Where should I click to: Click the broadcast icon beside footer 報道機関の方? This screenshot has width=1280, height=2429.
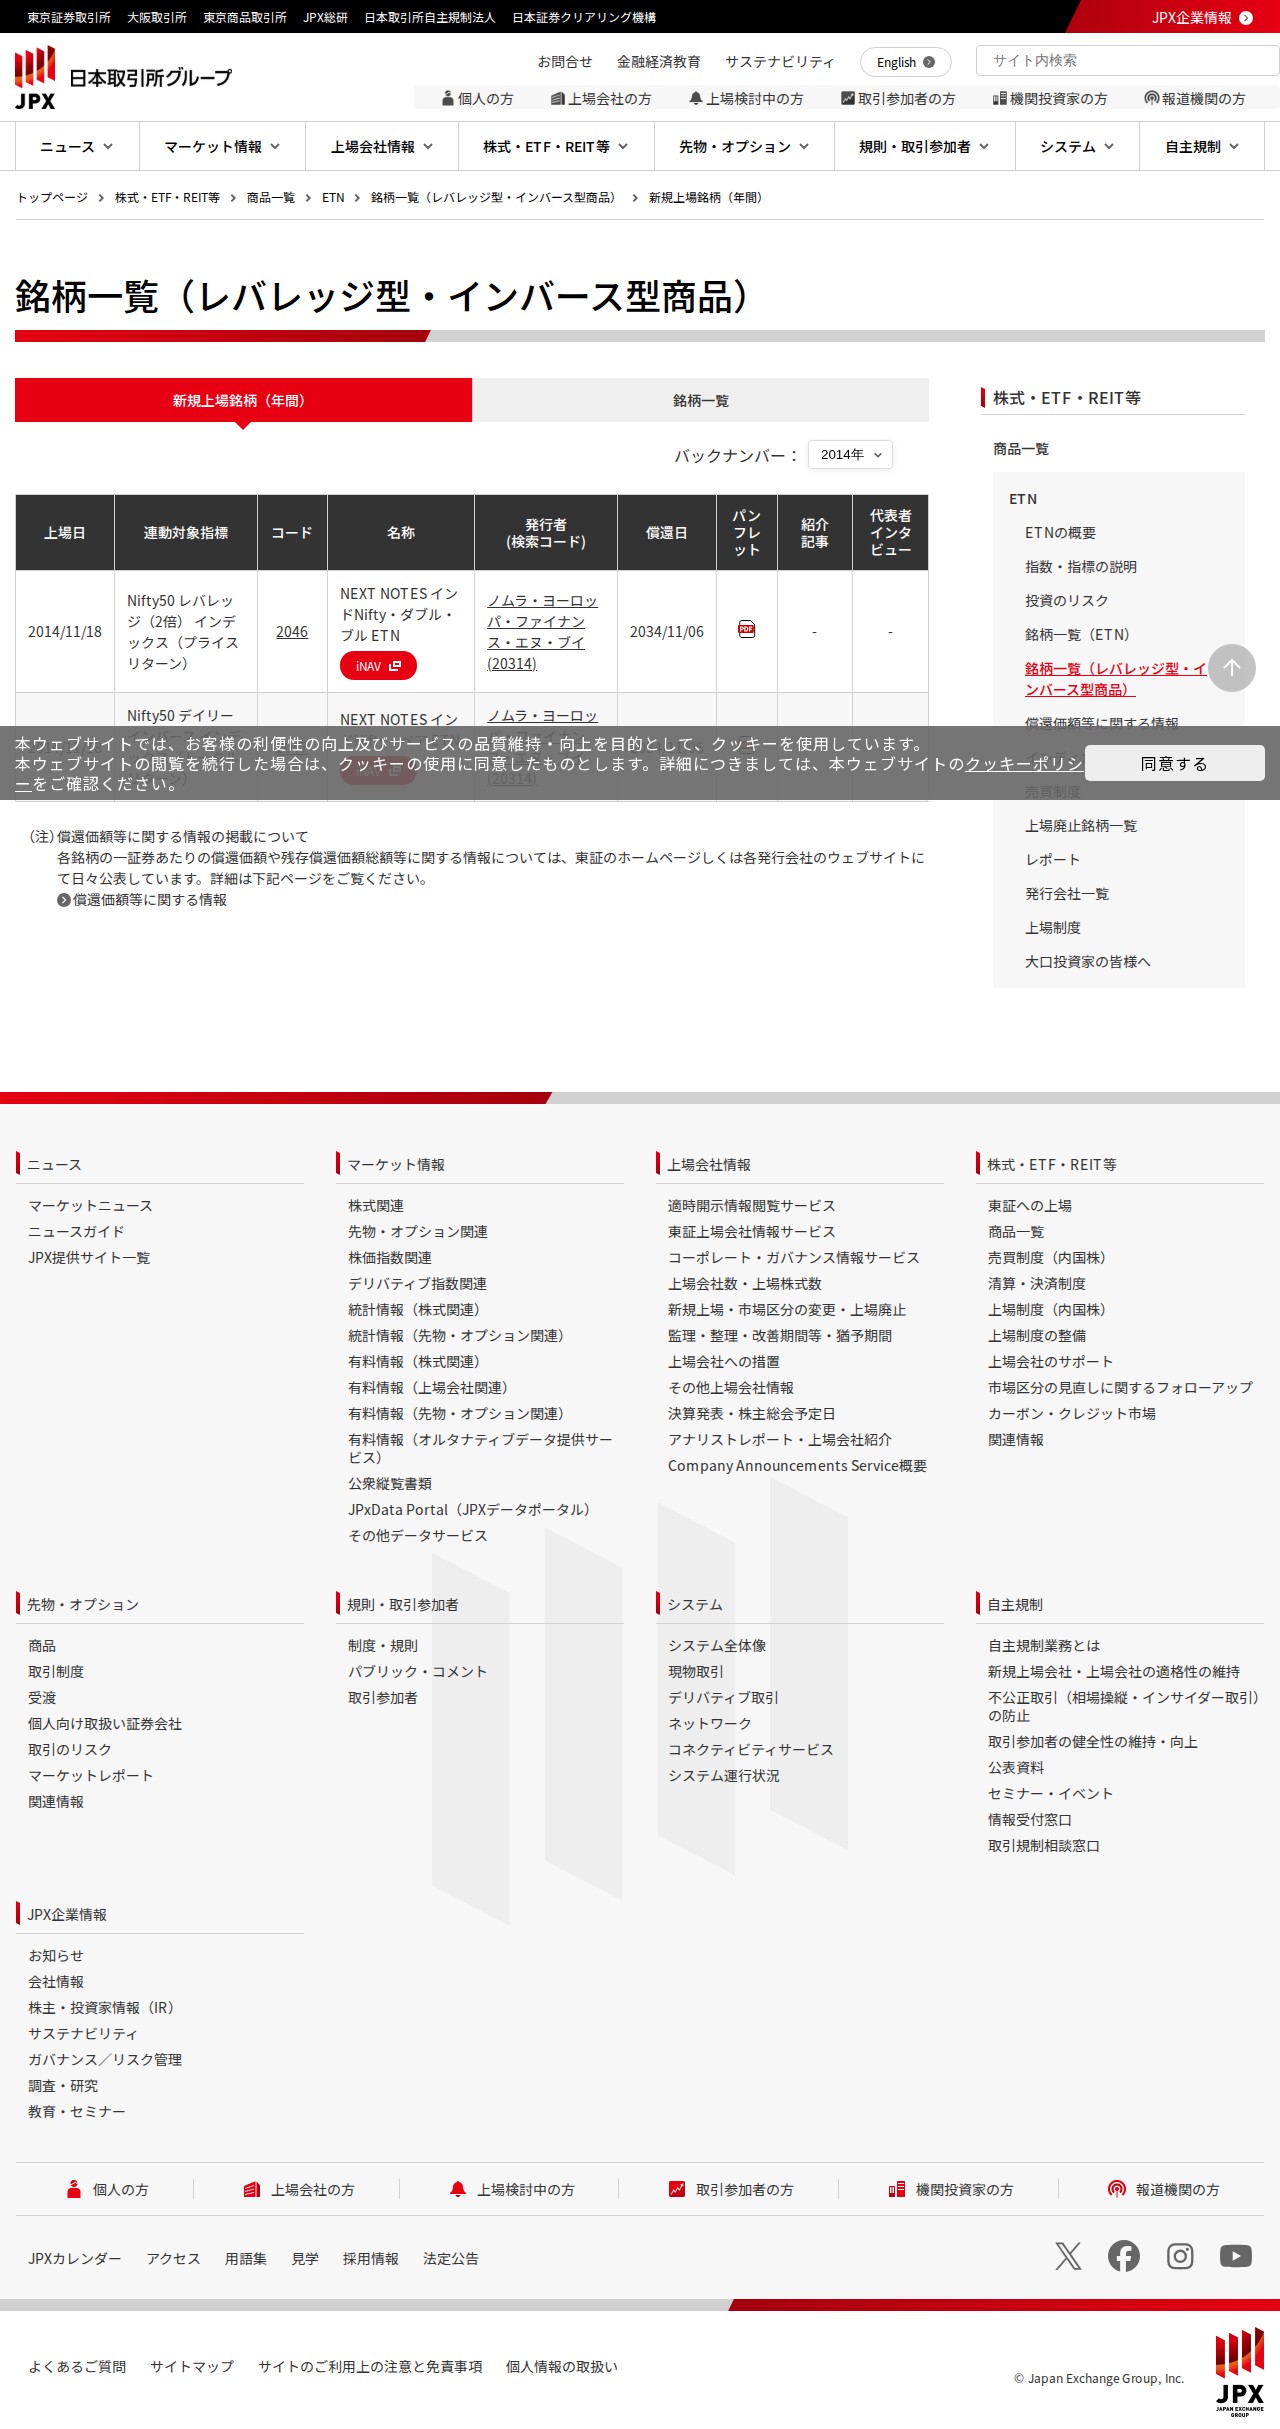coord(1117,2189)
